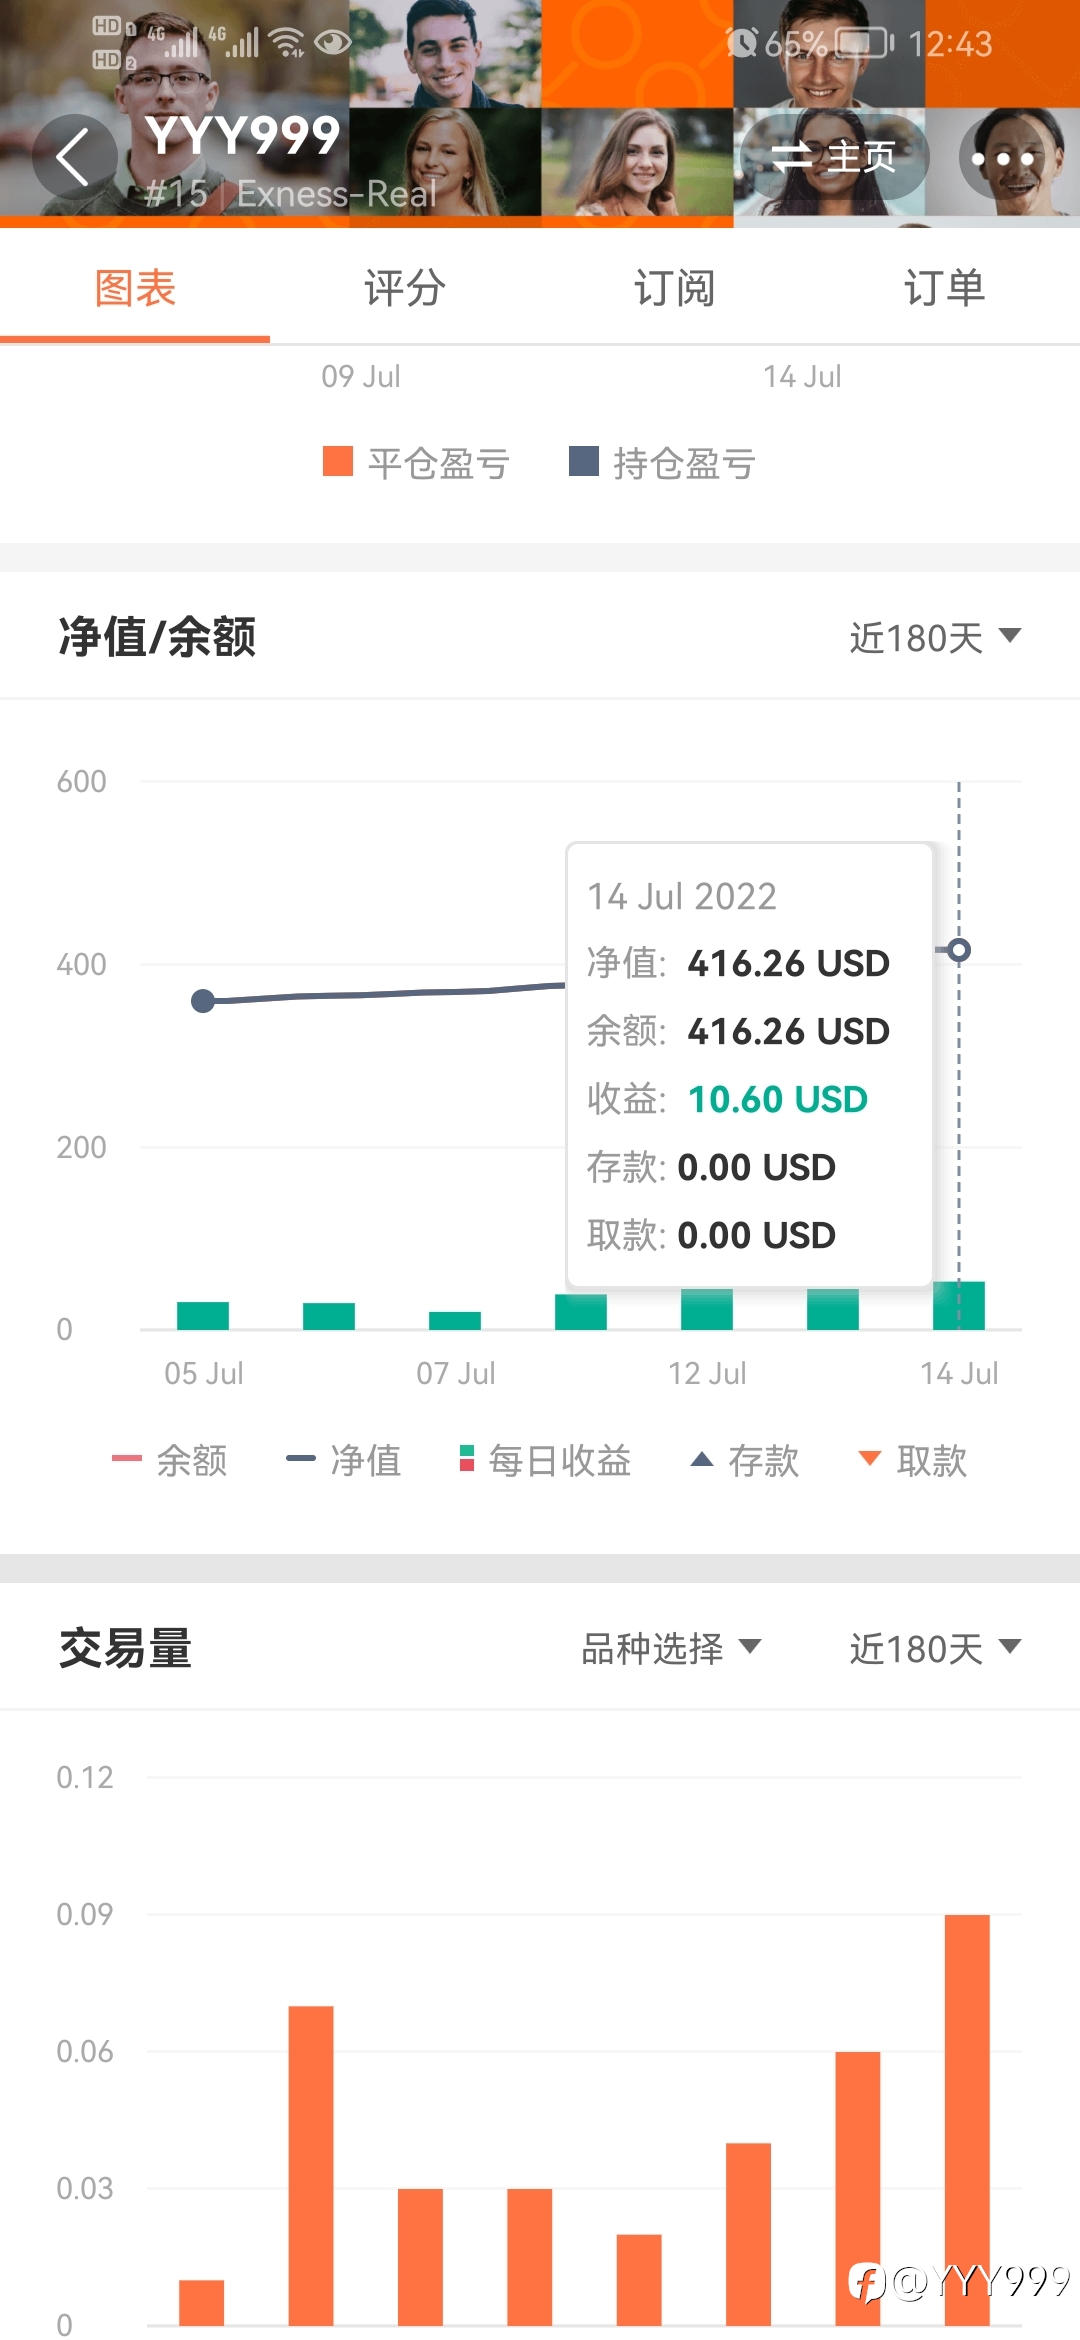Expand the 品种选择 dropdown

[671, 1648]
